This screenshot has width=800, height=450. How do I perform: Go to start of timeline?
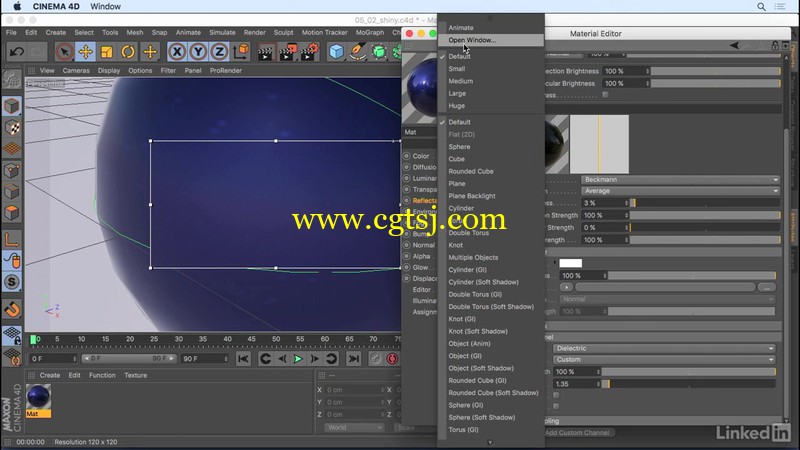[x=243, y=359]
